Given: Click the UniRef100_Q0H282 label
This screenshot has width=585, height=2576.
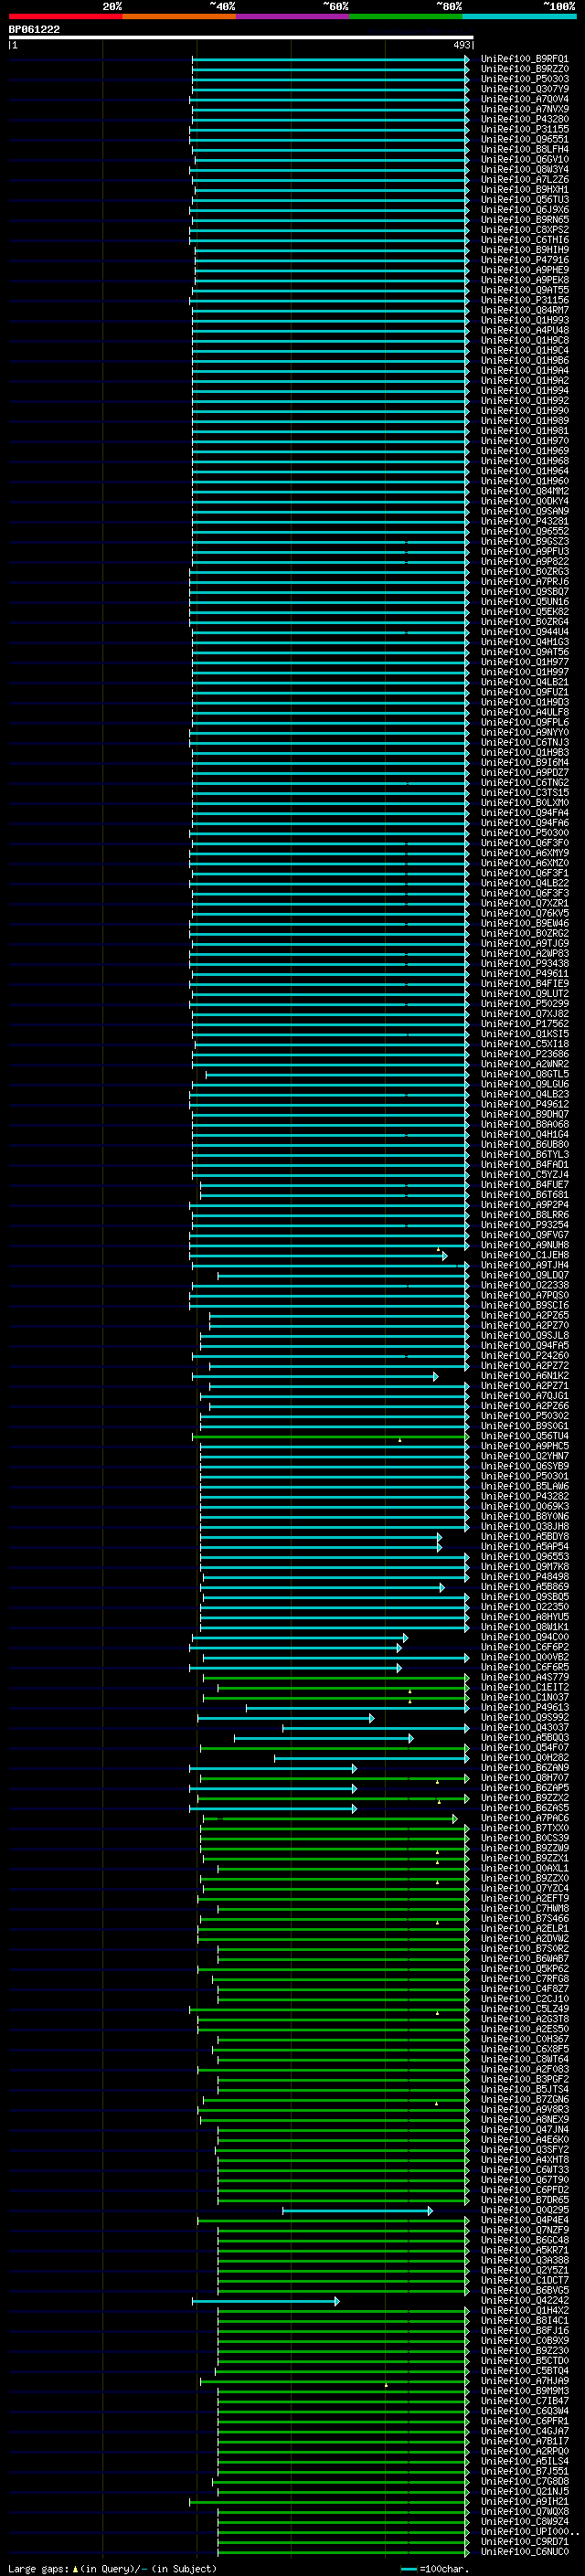Looking at the screenshot, I should point(524,1757).
